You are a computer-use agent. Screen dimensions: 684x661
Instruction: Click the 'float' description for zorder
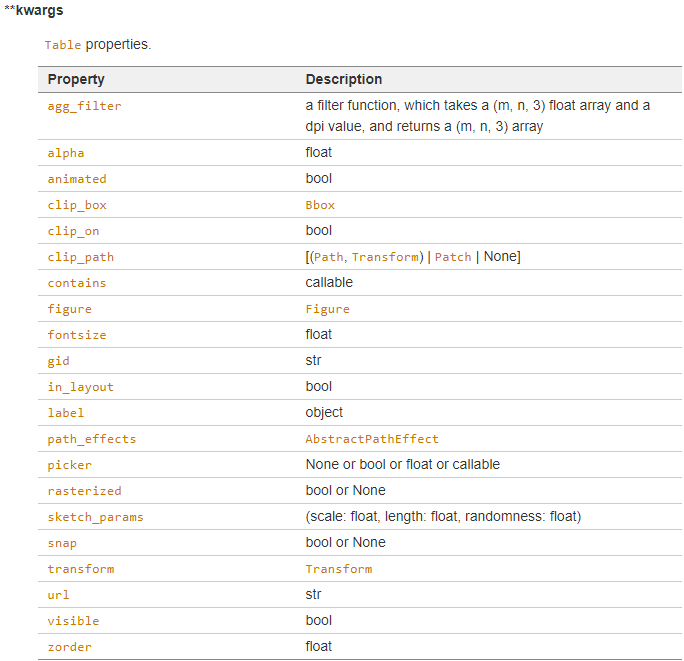coord(318,647)
